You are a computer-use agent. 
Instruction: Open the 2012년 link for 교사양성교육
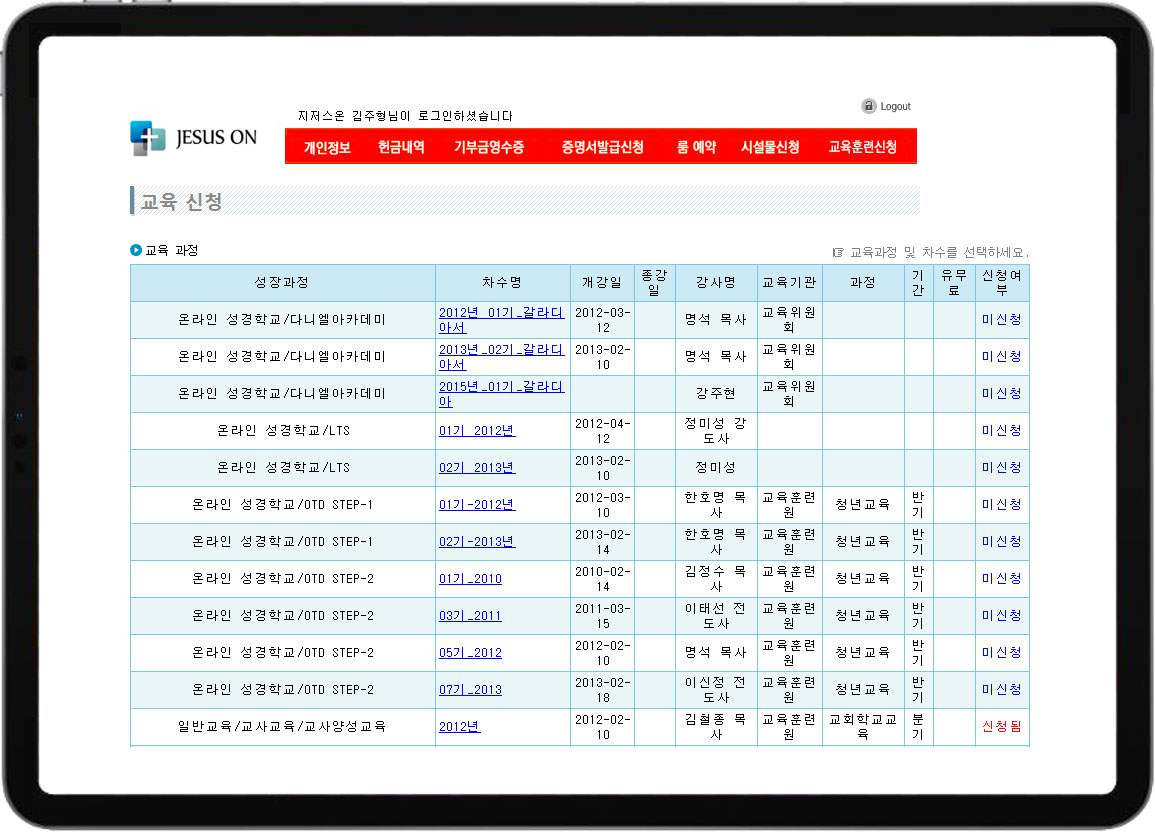point(459,727)
